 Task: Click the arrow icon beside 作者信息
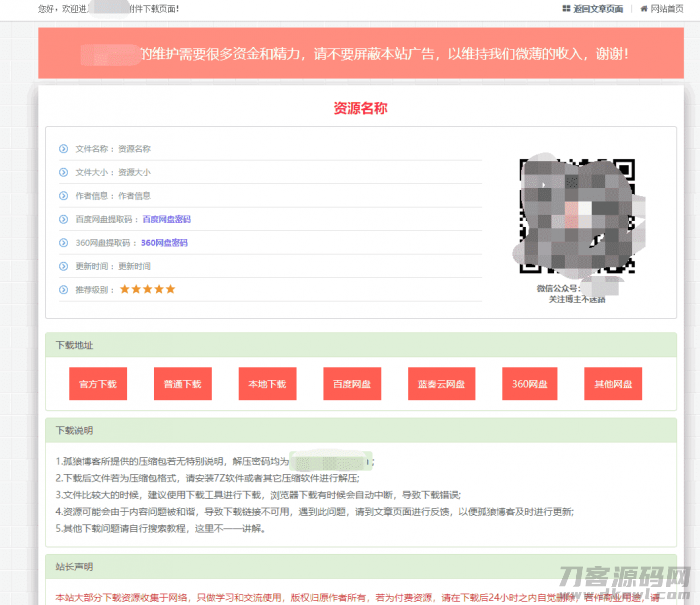(64, 196)
